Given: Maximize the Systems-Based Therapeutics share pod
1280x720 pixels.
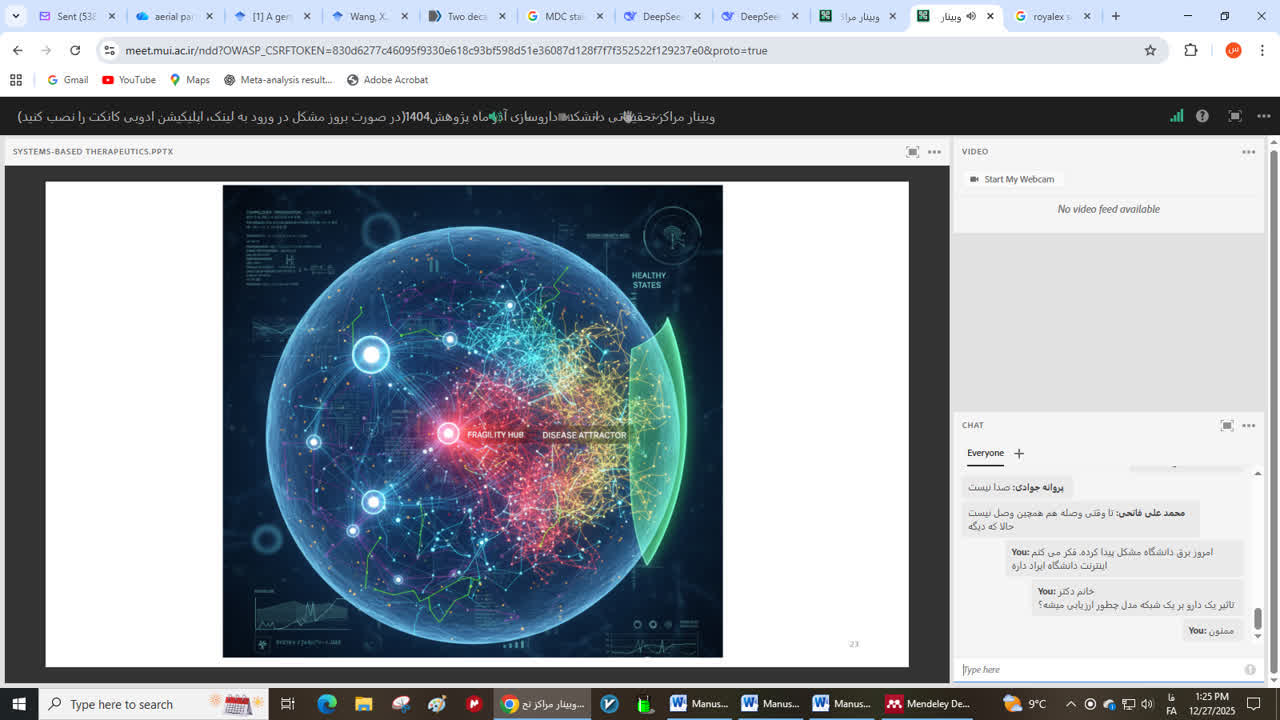Looking at the screenshot, I should click(912, 152).
